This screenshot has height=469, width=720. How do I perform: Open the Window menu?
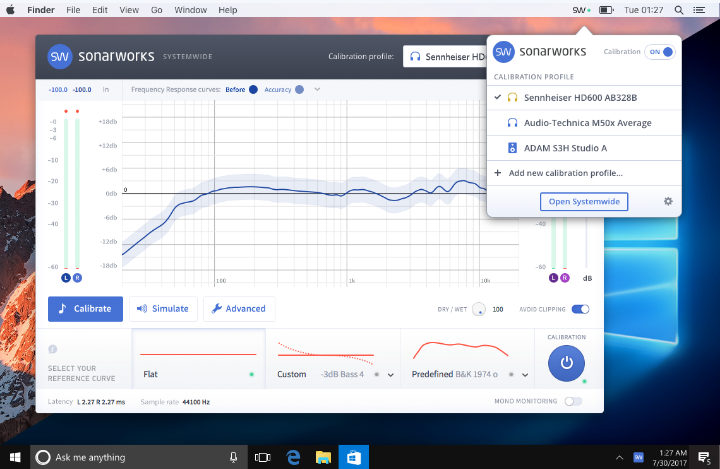pos(191,10)
